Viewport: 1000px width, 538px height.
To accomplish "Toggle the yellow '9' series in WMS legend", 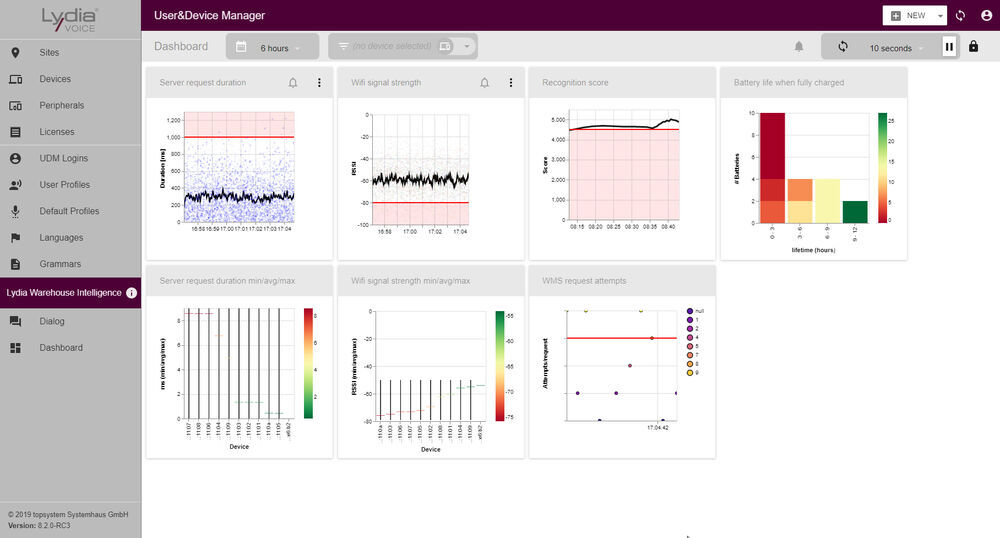I will click(696, 372).
